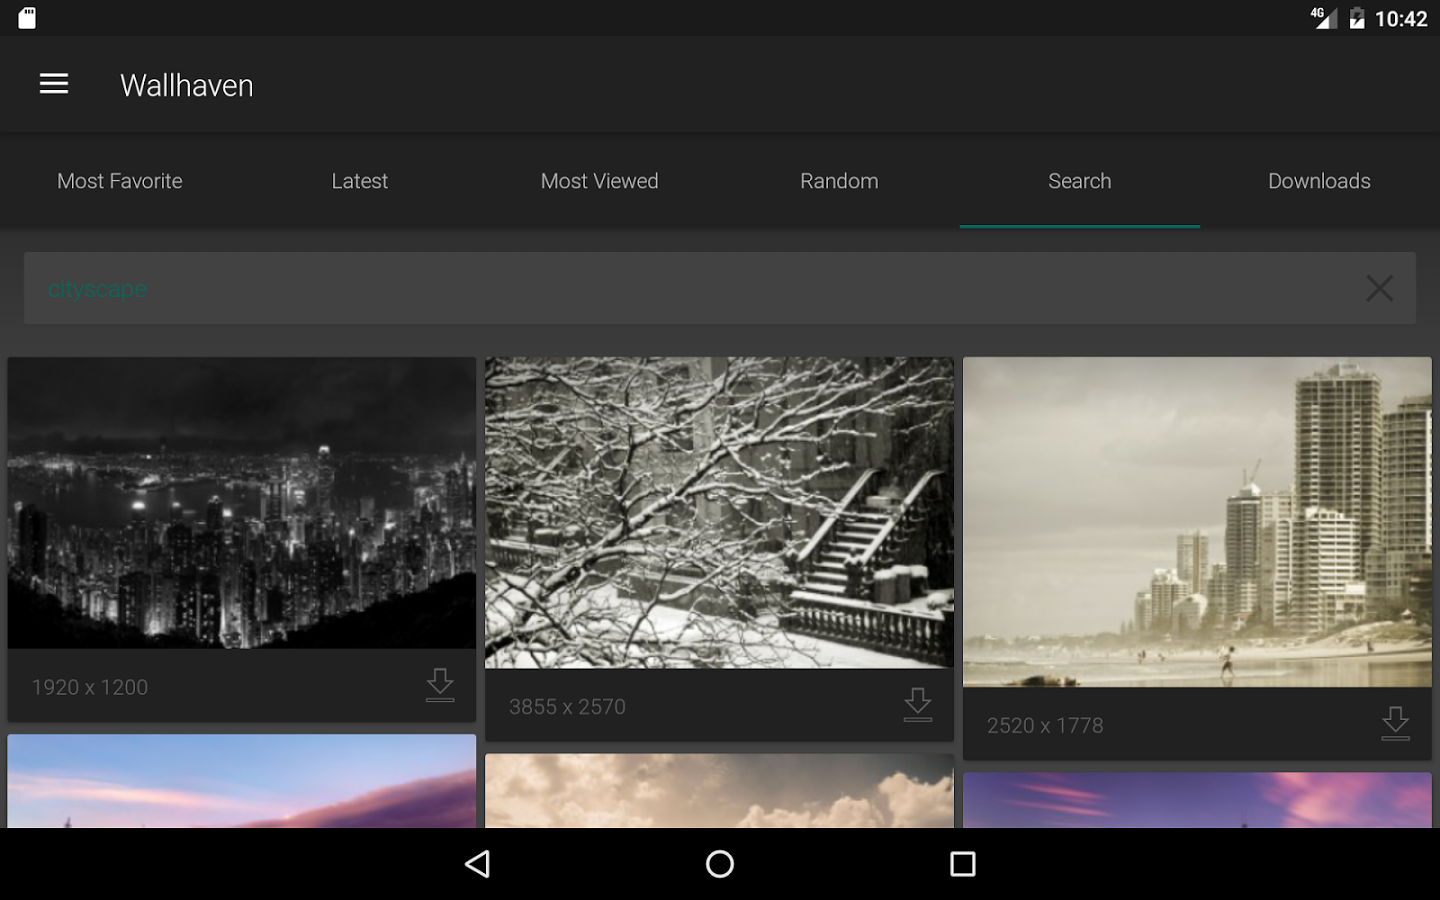Clear the cityscape search query with the X
Image resolution: width=1440 pixels, height=900 pixels.
coord(1380,288)
